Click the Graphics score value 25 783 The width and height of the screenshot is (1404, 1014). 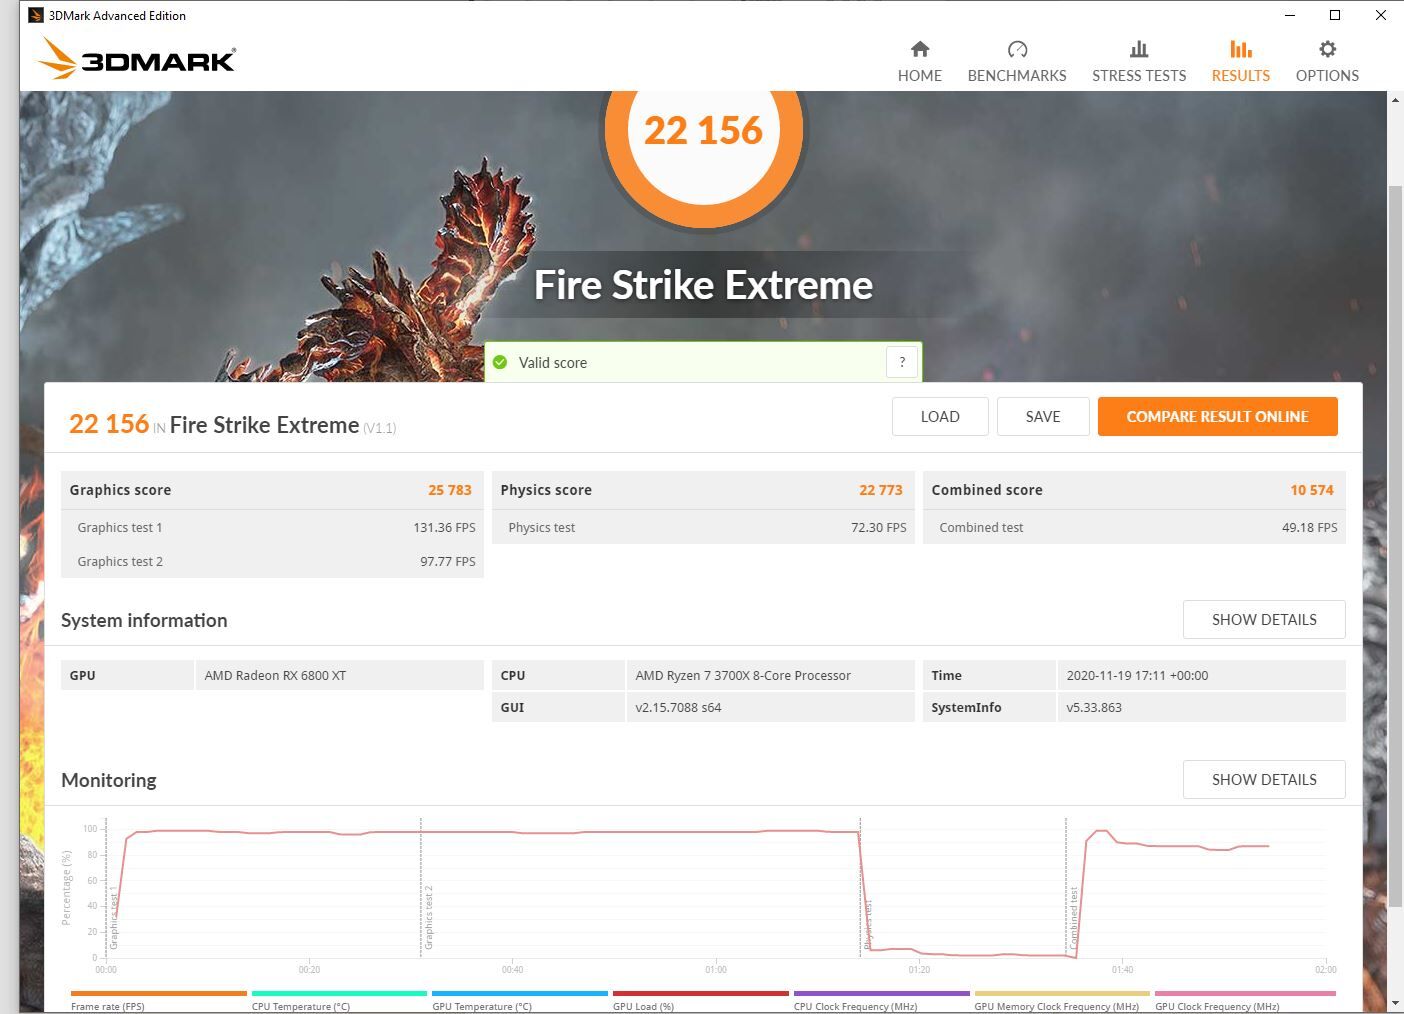[450, 490]
